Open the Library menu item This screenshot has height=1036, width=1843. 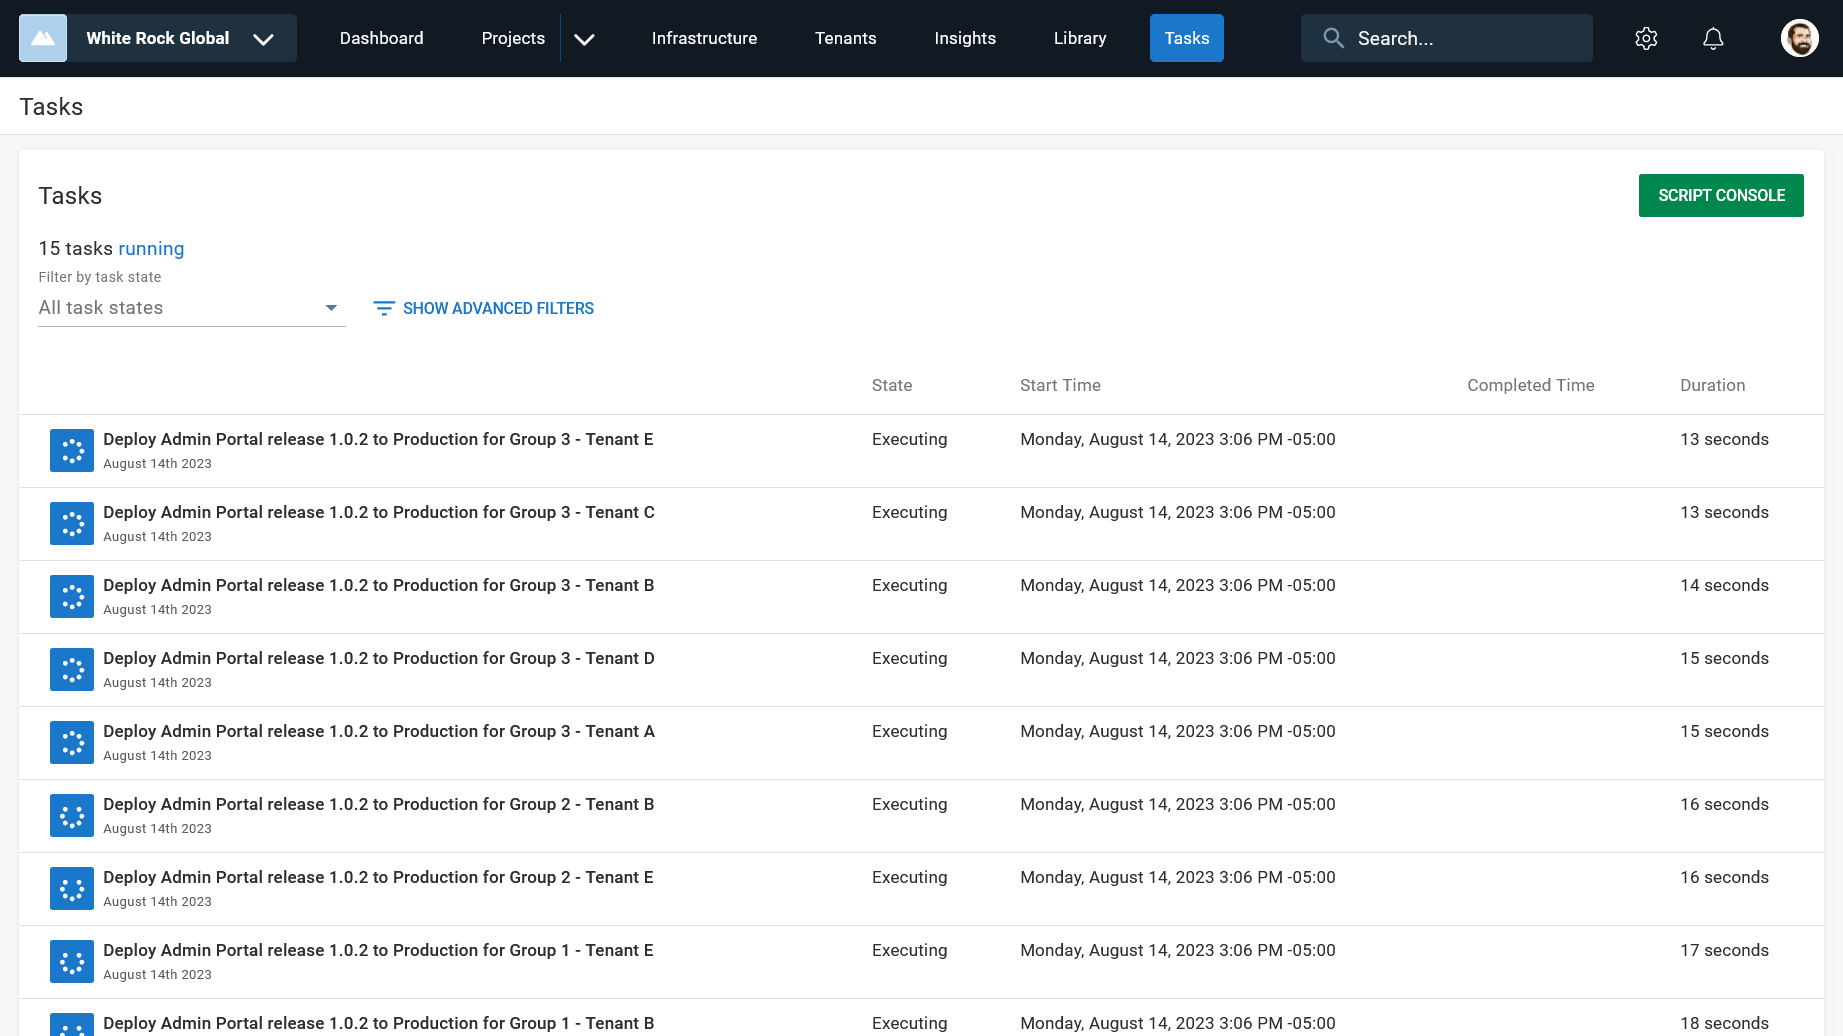[x=1079, y=38]
